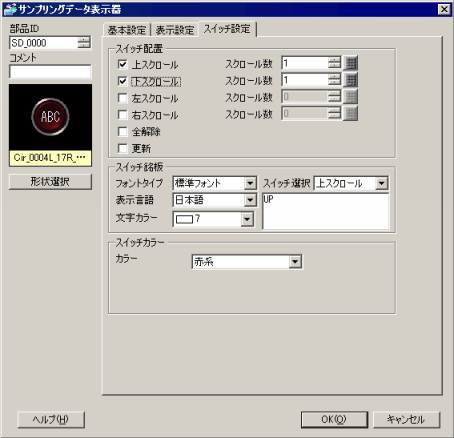Switch to the 基本設定 tab
The image size is (454, 438).
pos(127,30)
